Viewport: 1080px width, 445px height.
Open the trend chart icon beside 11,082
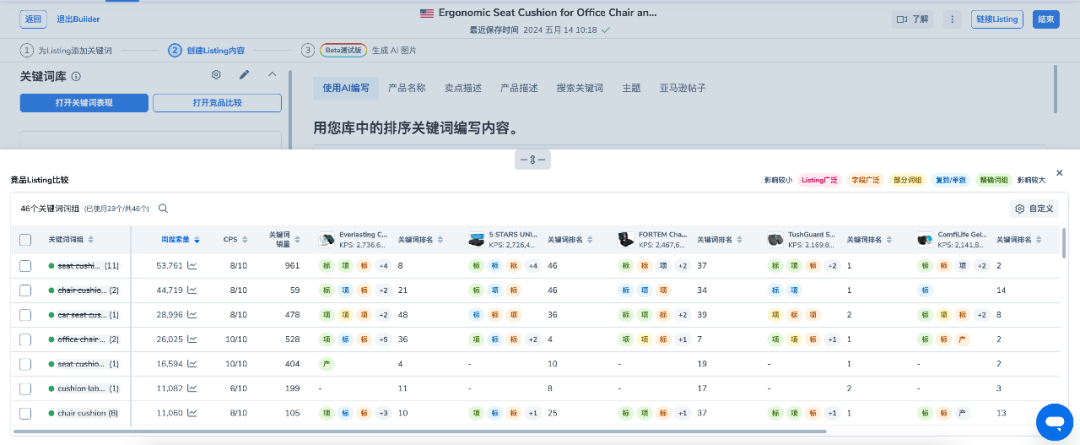[192, 388]
